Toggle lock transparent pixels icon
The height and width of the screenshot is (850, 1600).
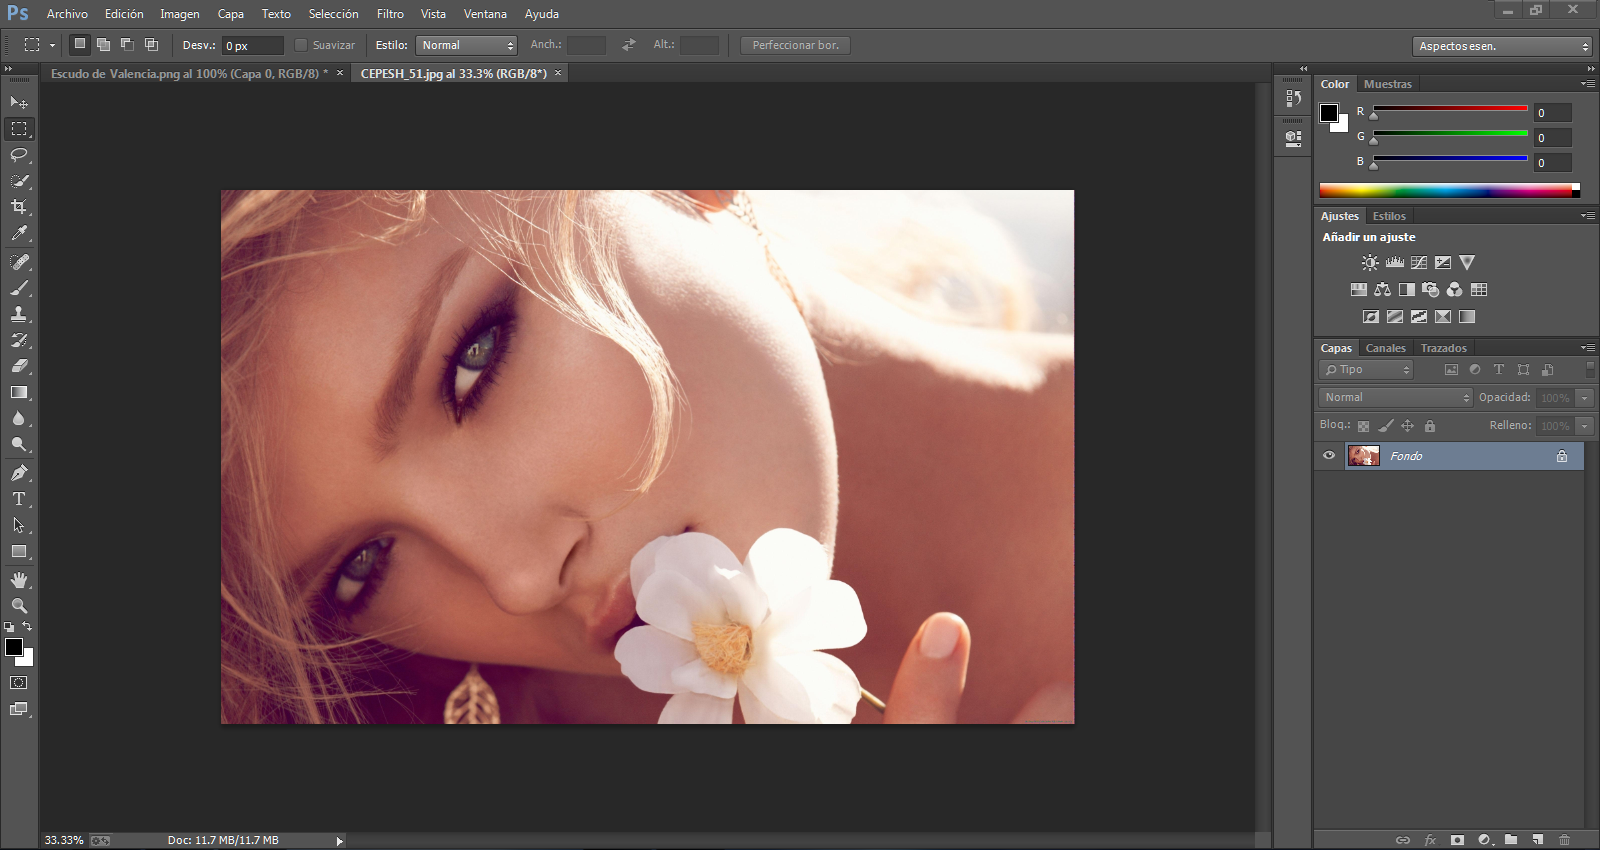[1363, 426]
